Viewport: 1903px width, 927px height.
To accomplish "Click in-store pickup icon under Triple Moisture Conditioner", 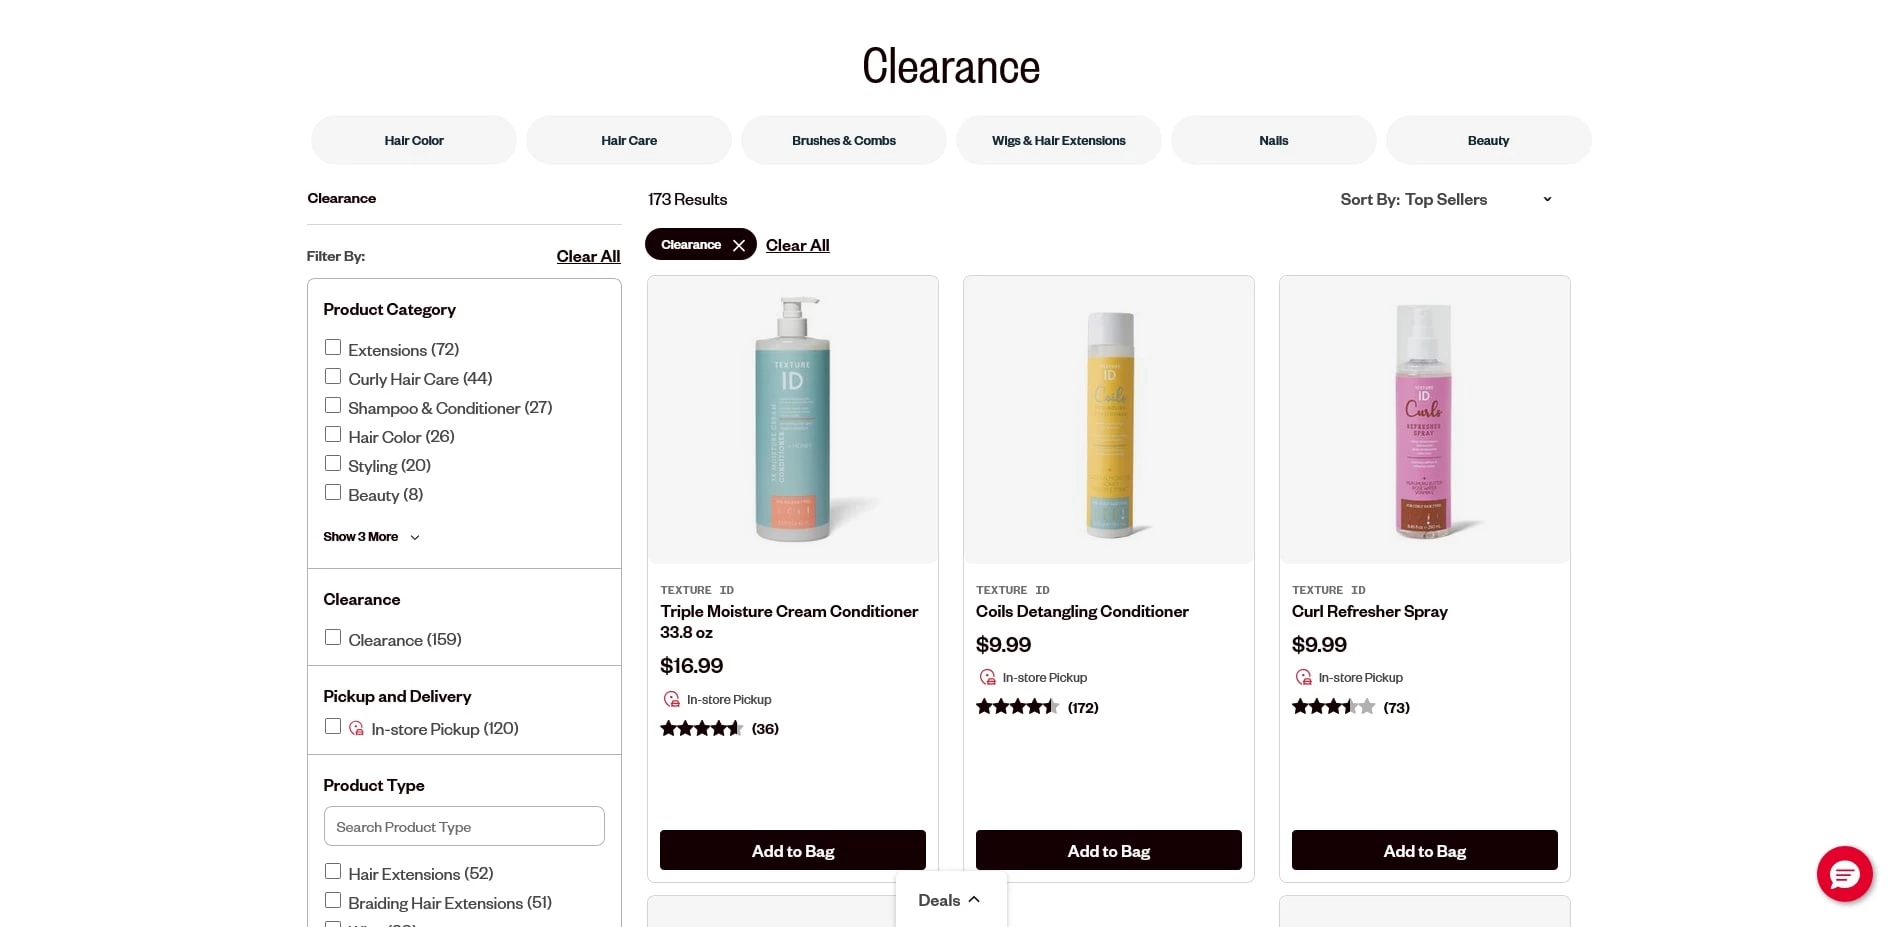I will pyautogui.click(x=671, y=699).
